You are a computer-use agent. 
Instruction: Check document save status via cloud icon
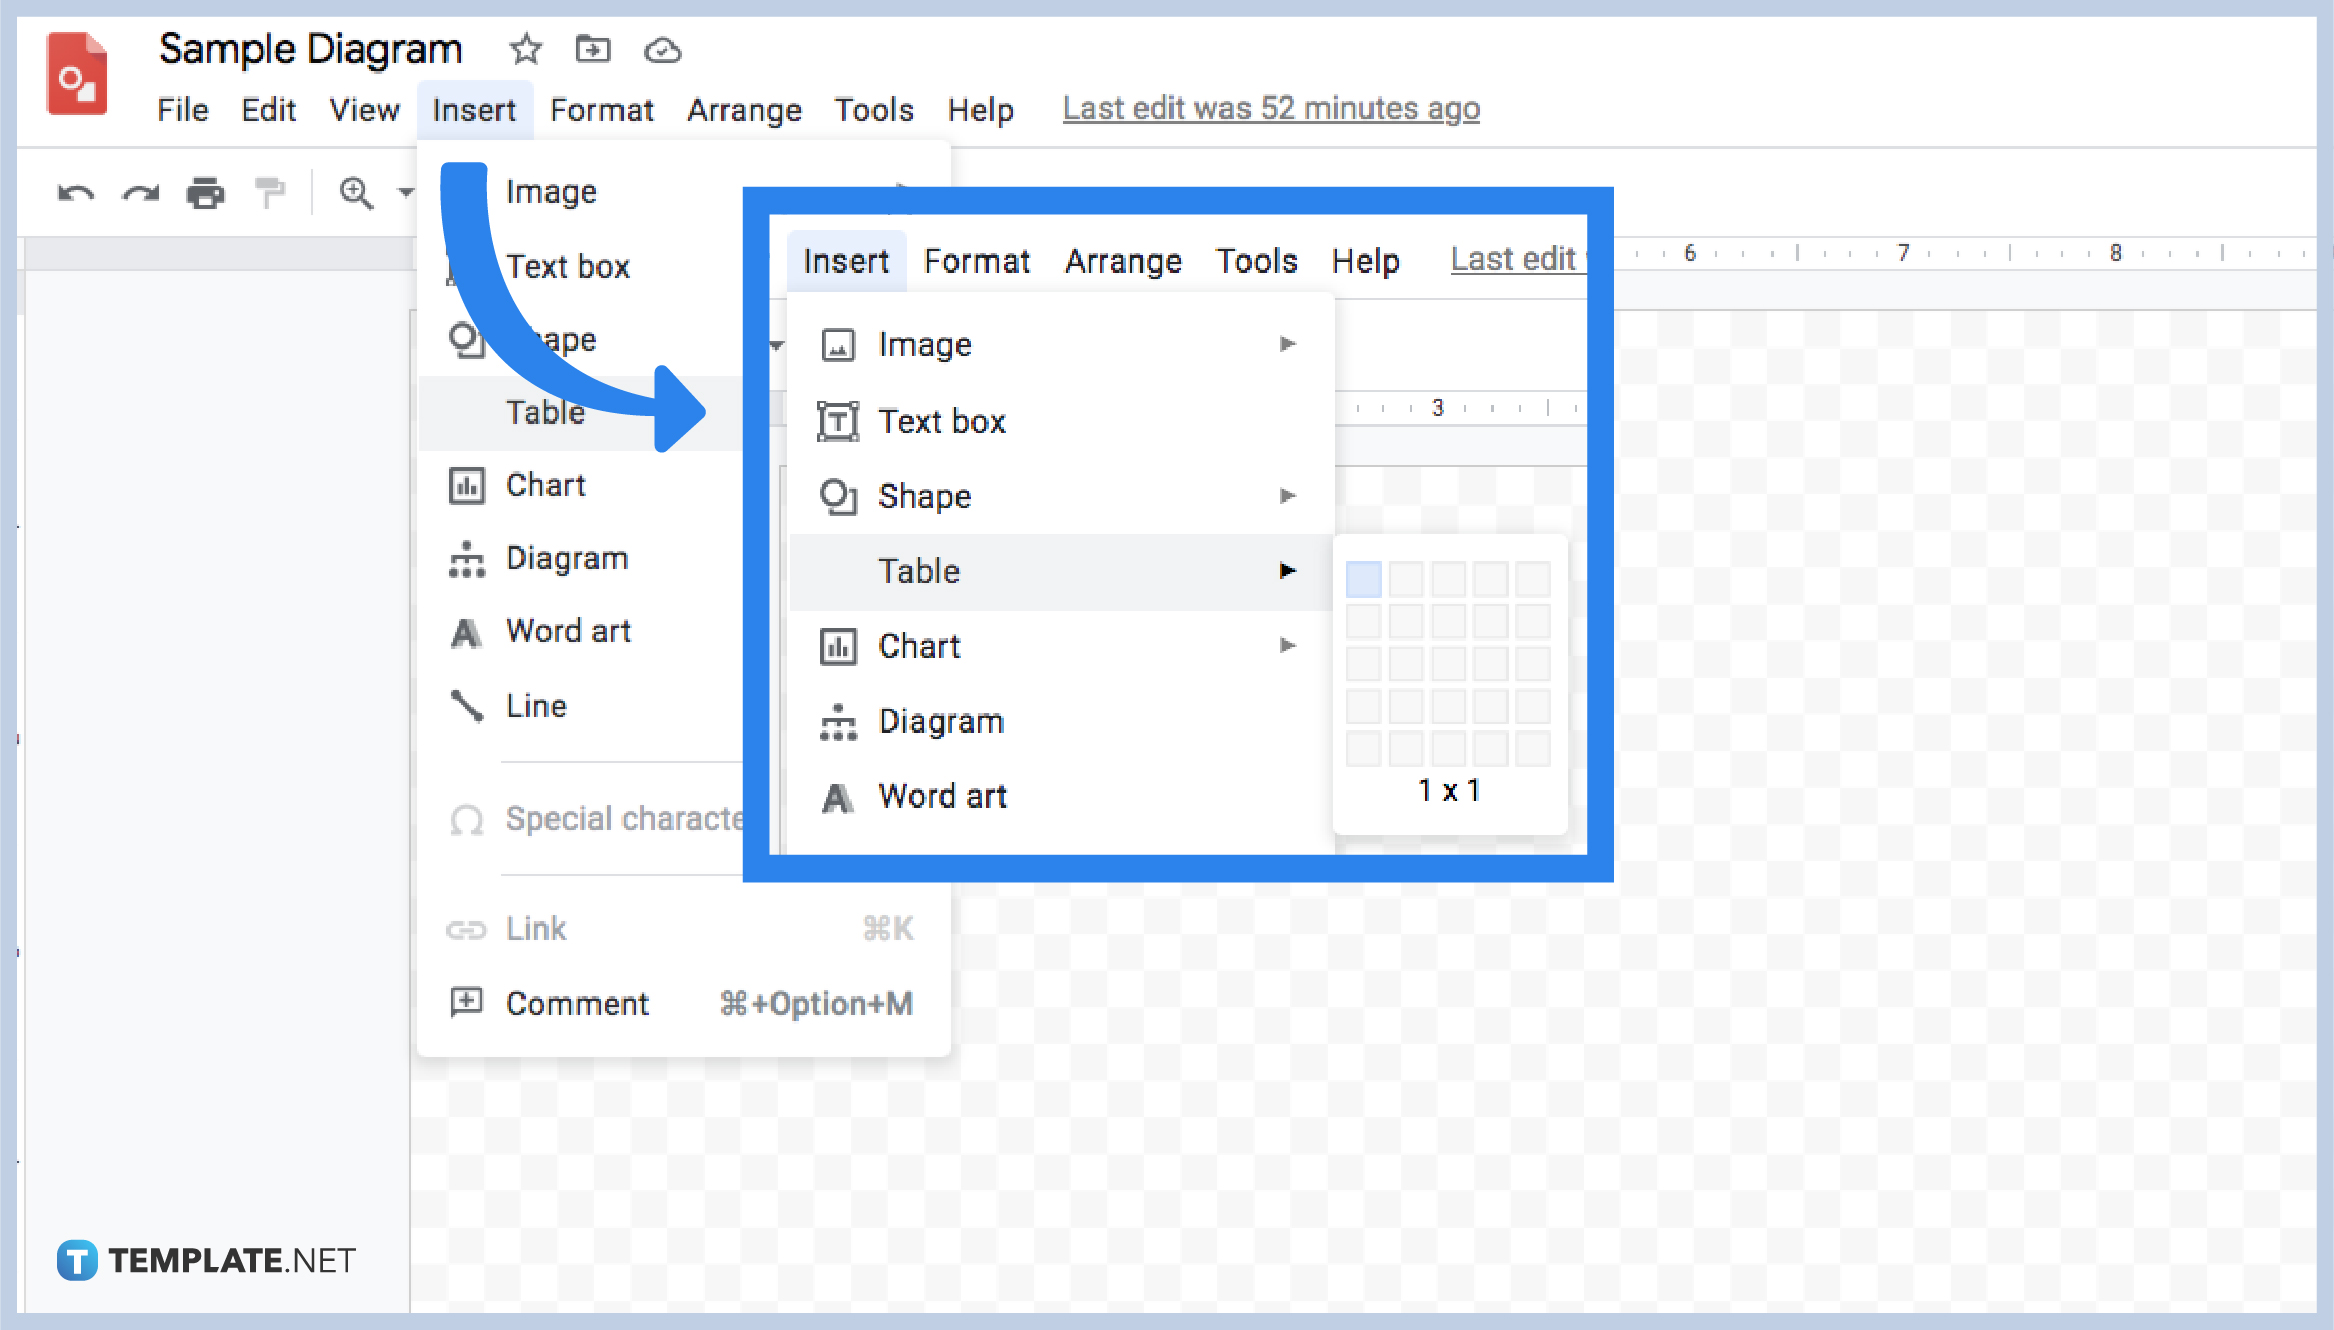[x=662, y=50]
